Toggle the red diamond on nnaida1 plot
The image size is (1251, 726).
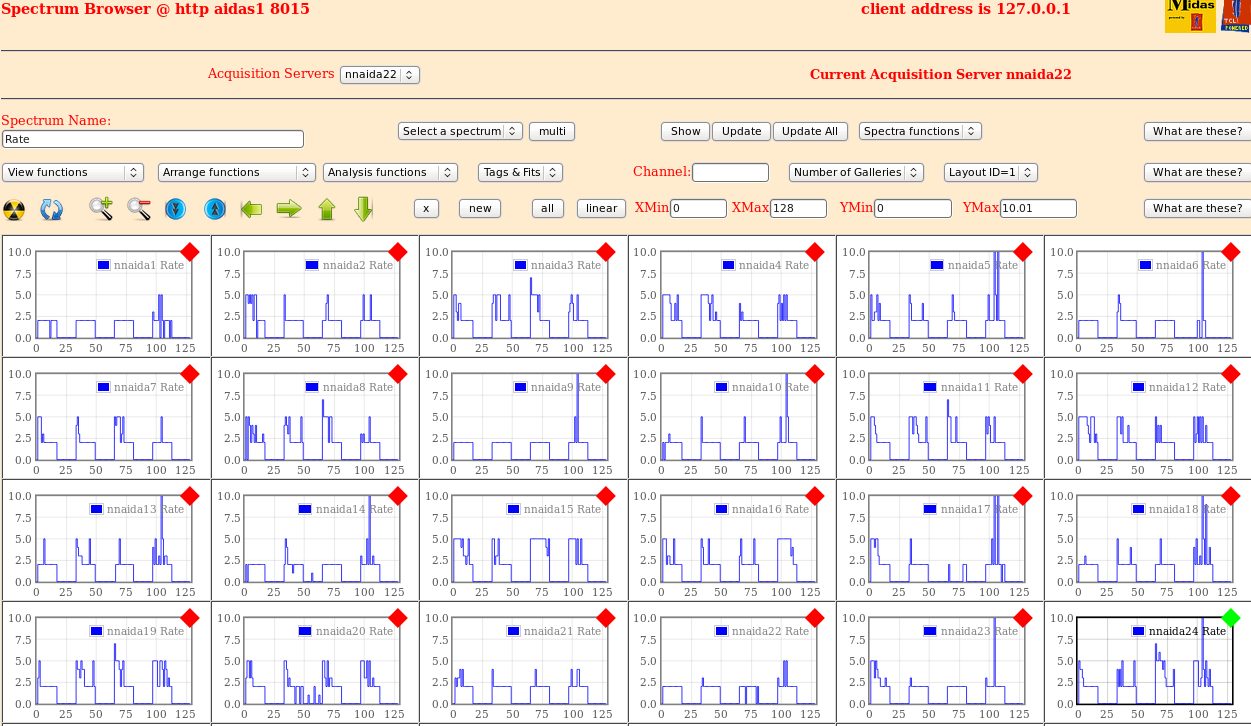[x=190, y=252]
